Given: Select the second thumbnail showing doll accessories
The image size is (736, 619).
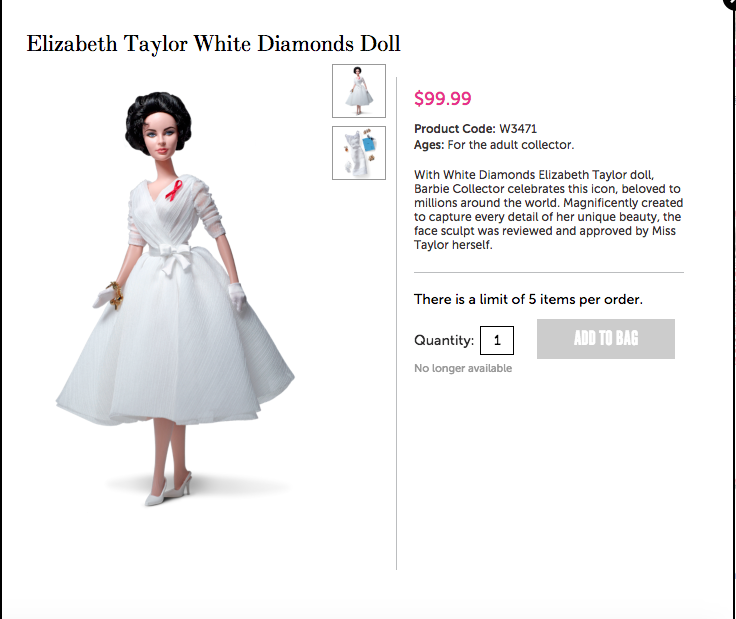Looking at the screenshot, I should tap(359, 153).
